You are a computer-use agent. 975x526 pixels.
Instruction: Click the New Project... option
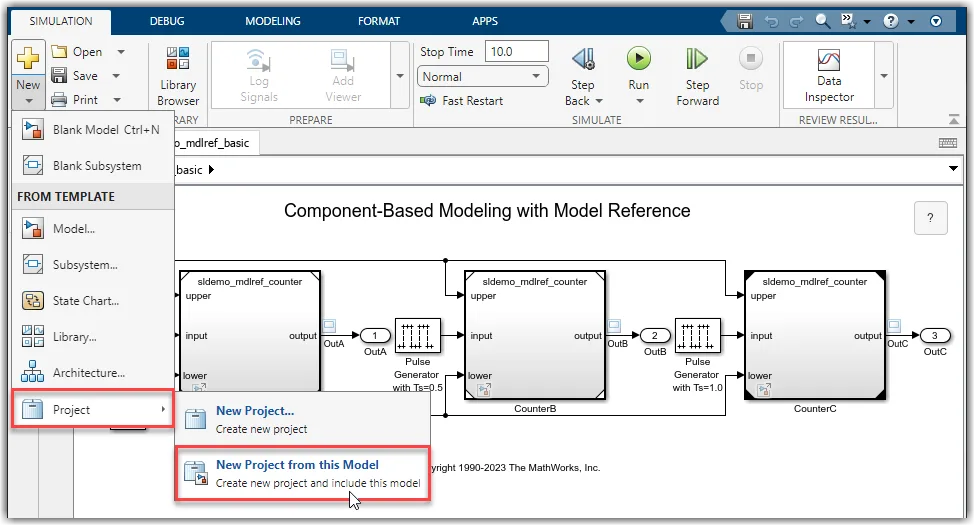pyautogui.click(x=303, y=420)
